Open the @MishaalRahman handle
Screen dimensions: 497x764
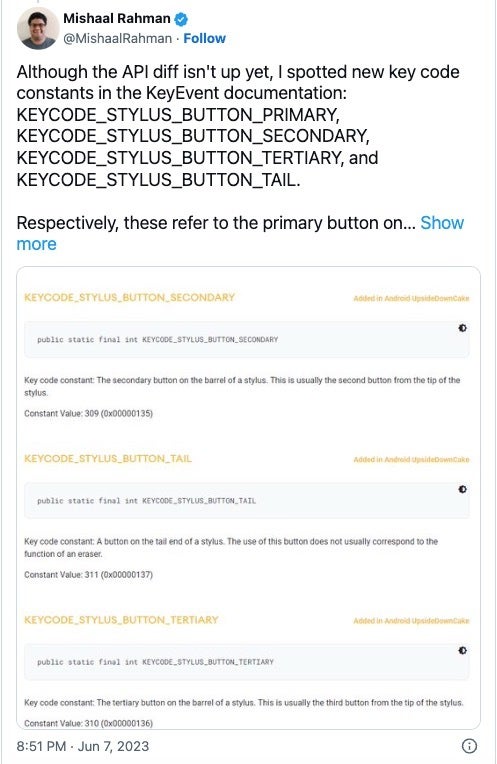pyautogui.click(x=117, y=38)
